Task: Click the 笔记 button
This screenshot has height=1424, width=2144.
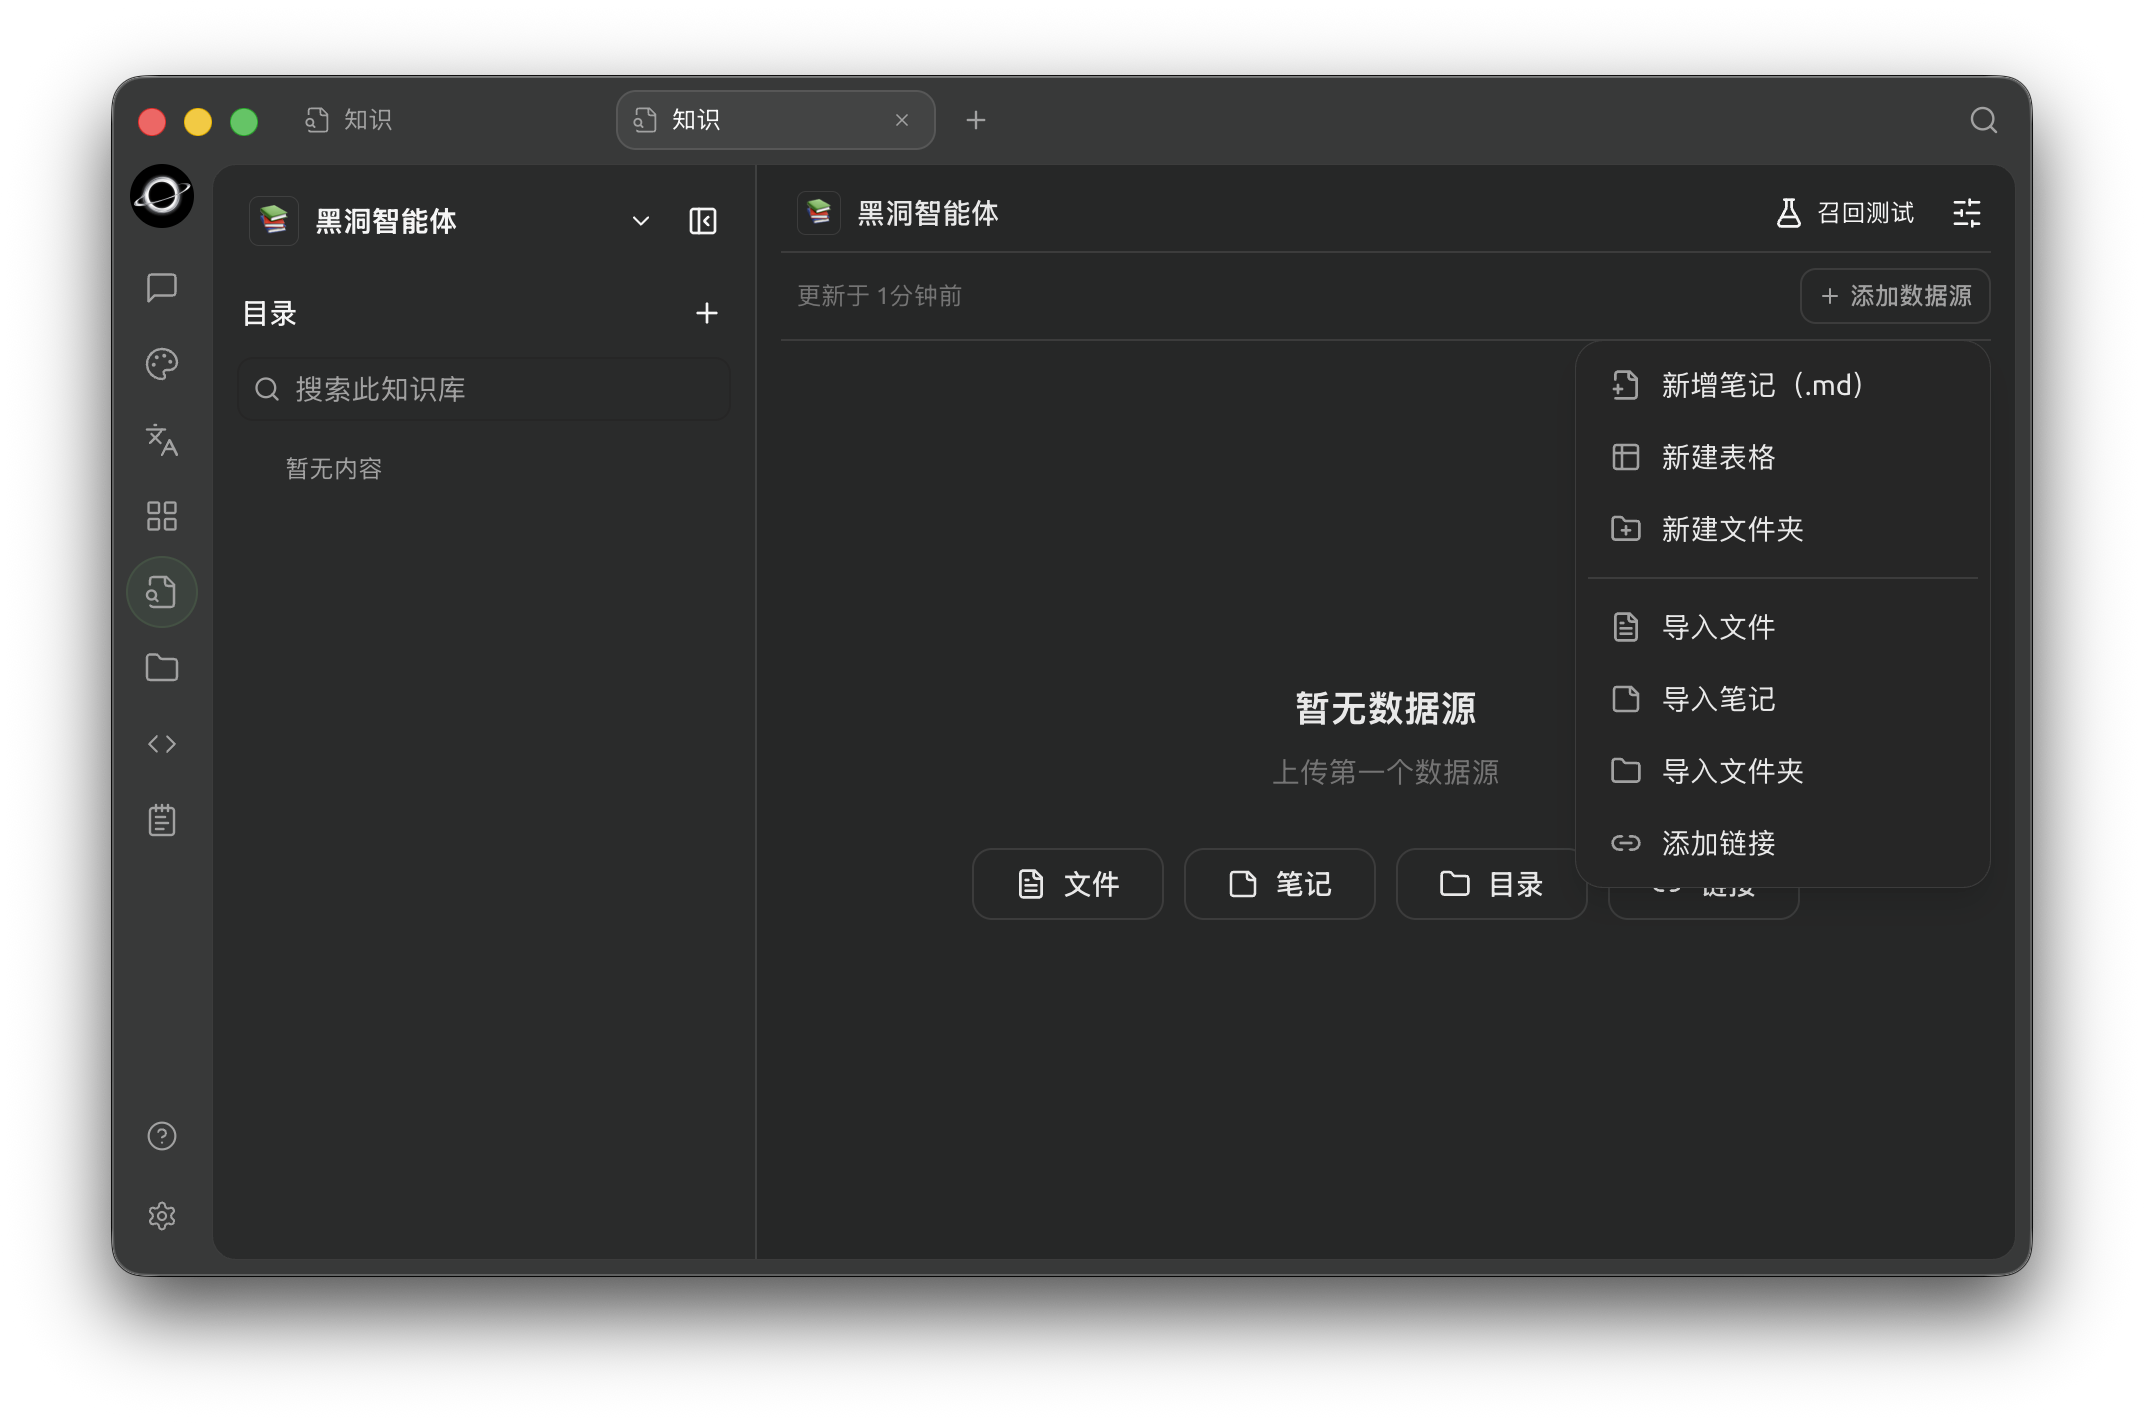Action: pos(1279,884)
